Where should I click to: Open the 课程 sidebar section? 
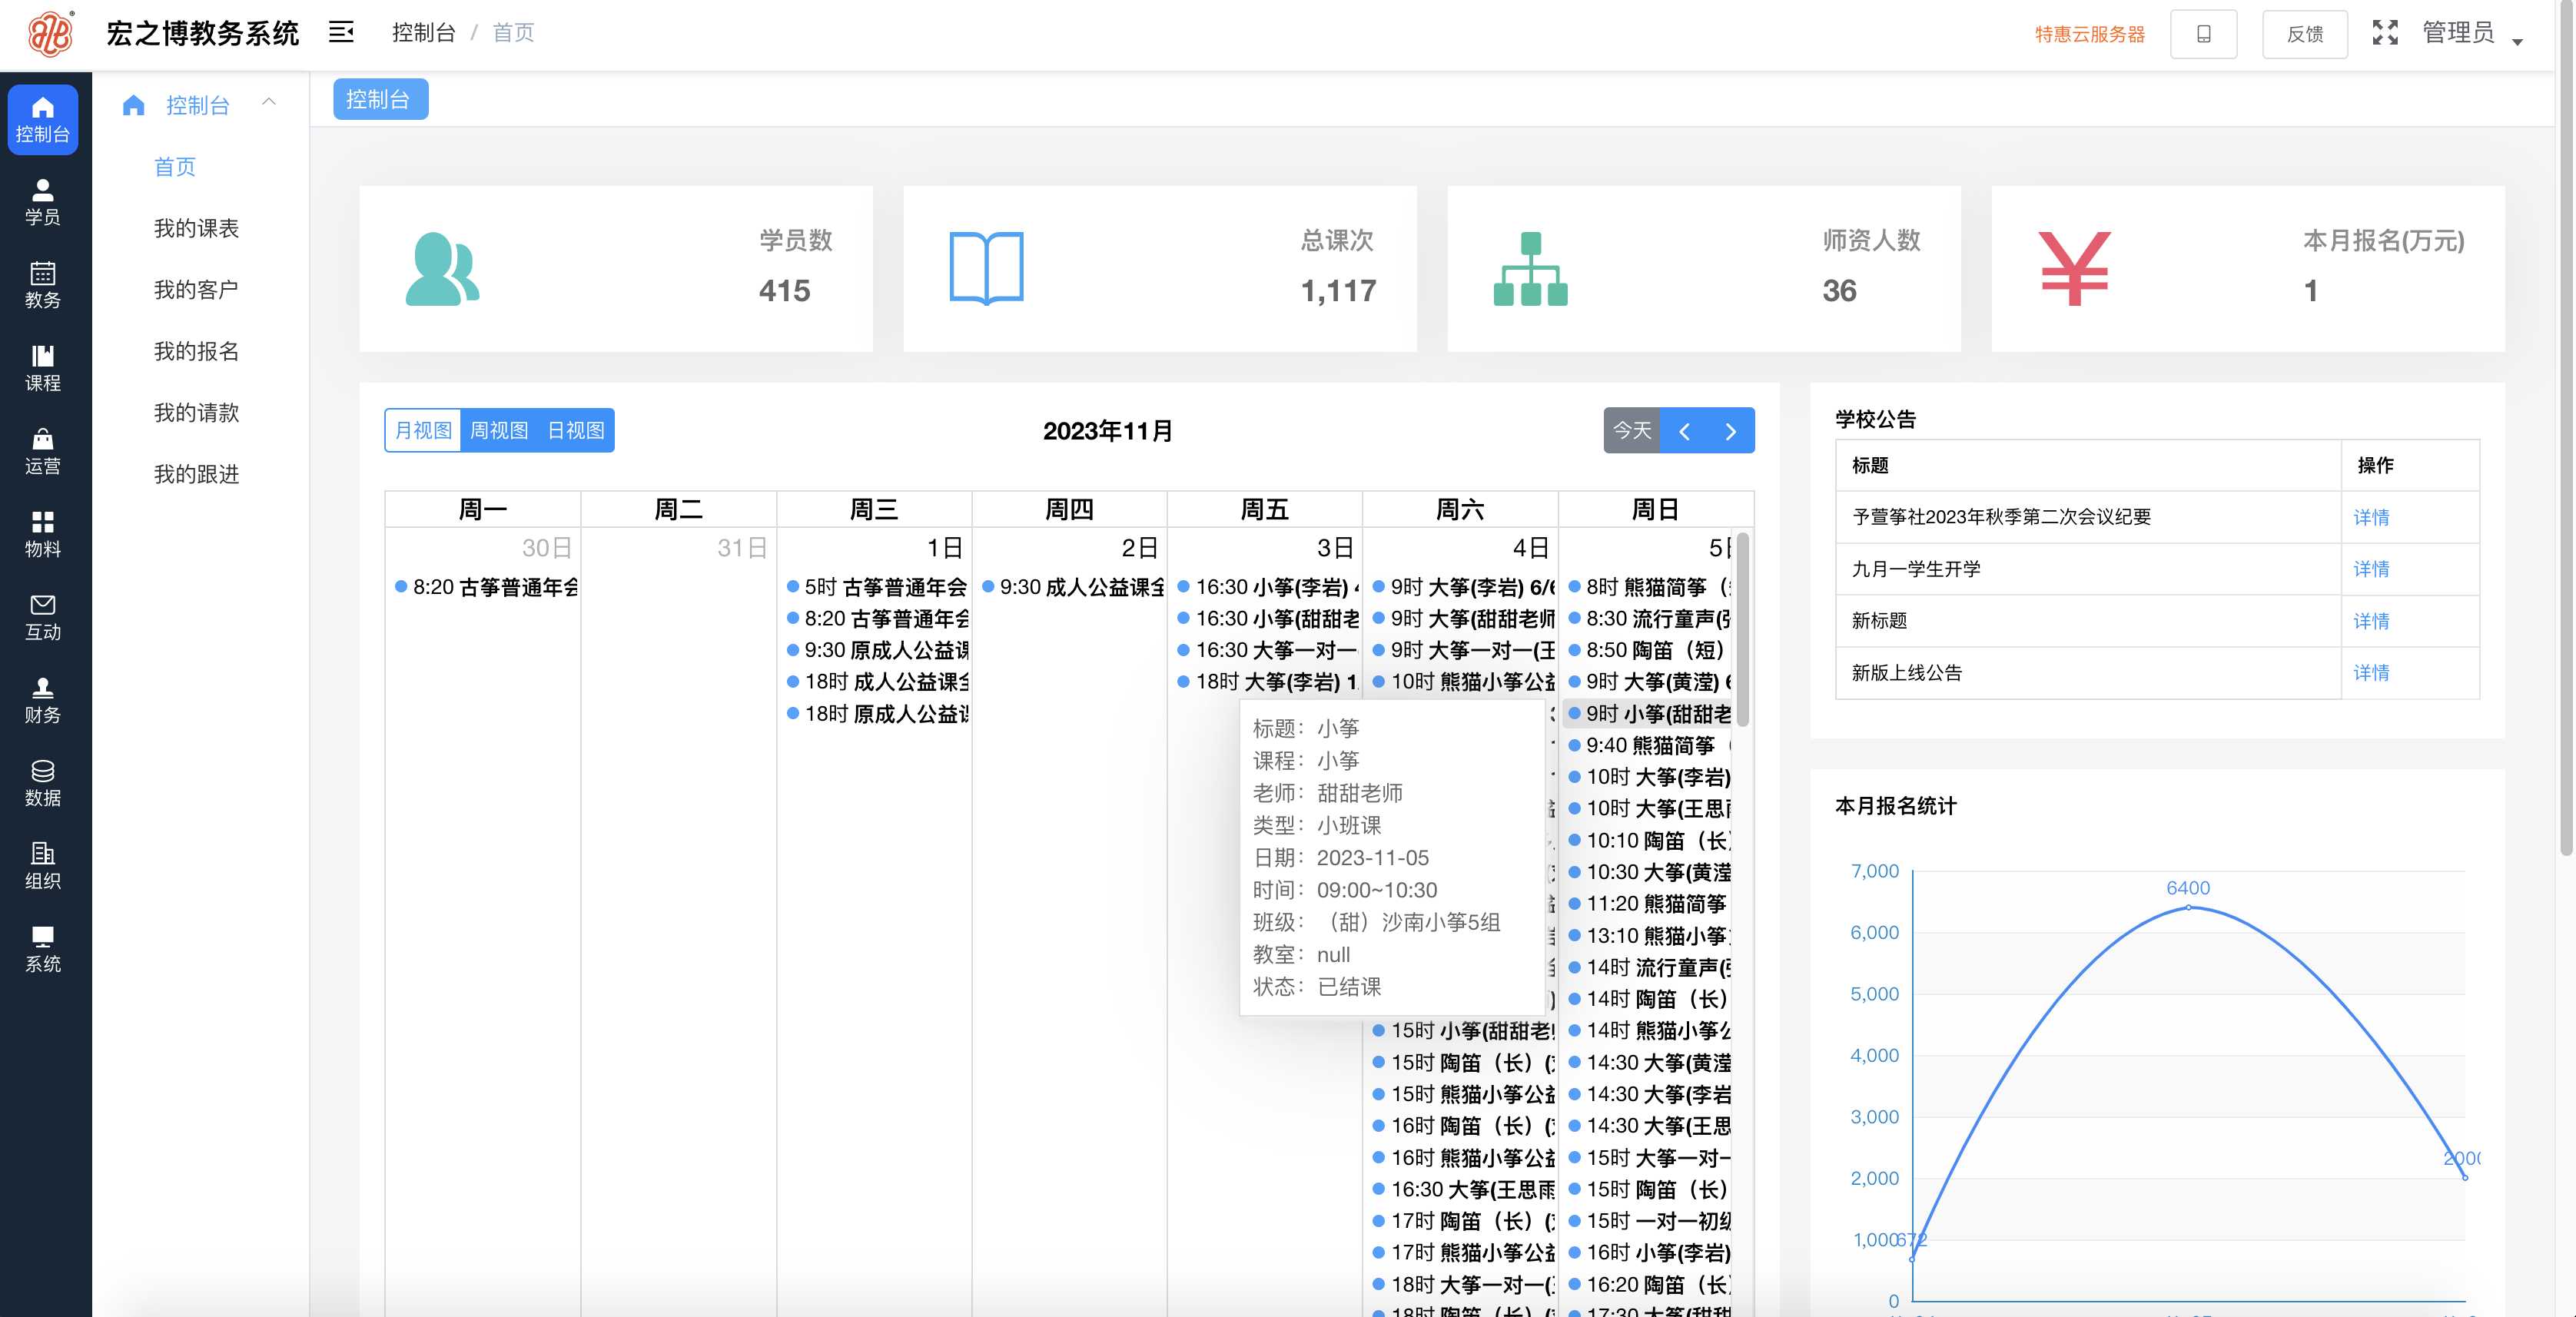[x=43, y=368]
